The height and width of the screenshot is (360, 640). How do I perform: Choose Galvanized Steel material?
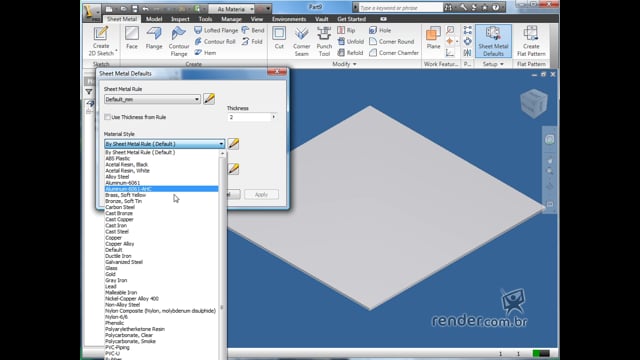(x=124, y=262)
